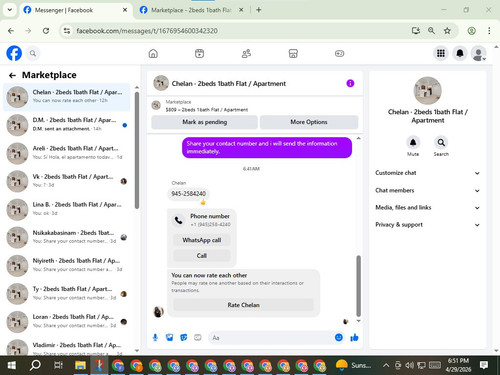
Task: Open the tab search dropdown arrow
Action: click(10, 10)
